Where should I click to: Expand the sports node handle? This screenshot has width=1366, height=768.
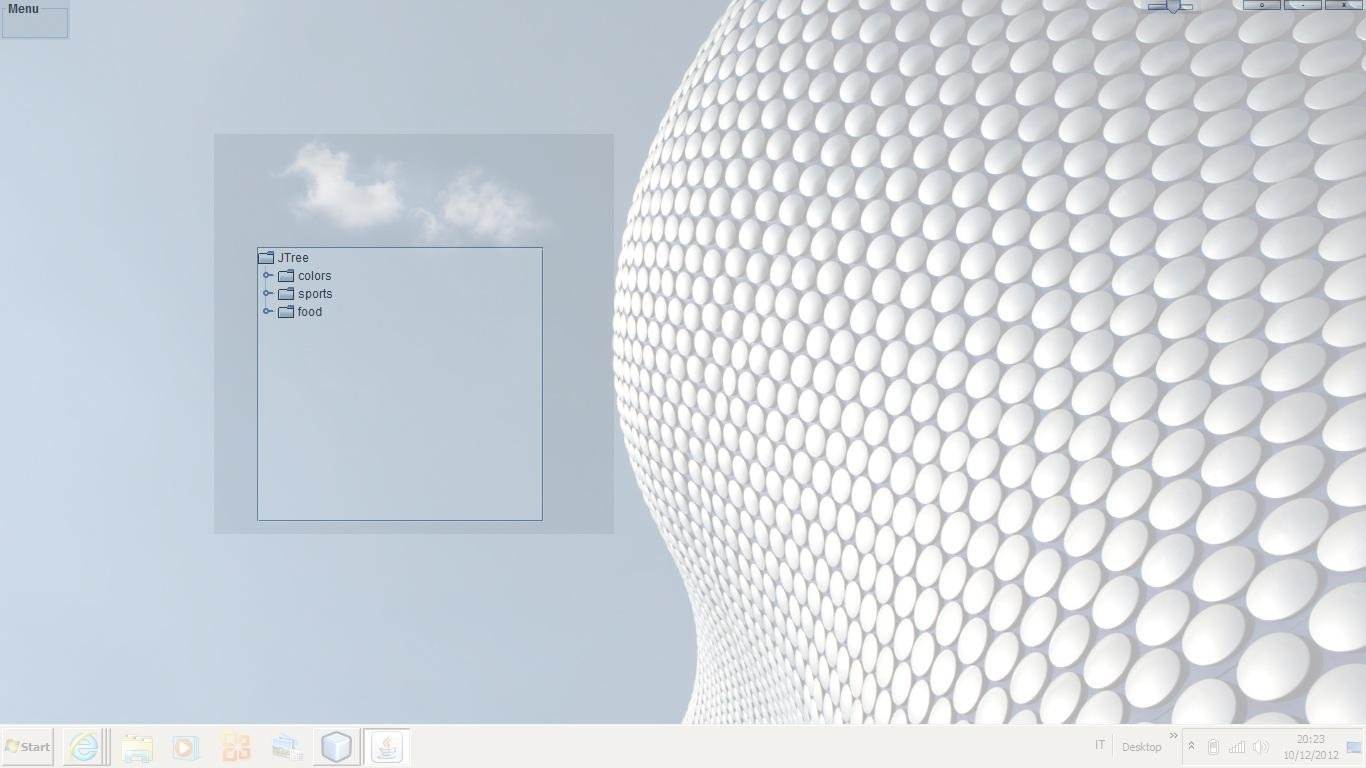(x=268, y=294)
